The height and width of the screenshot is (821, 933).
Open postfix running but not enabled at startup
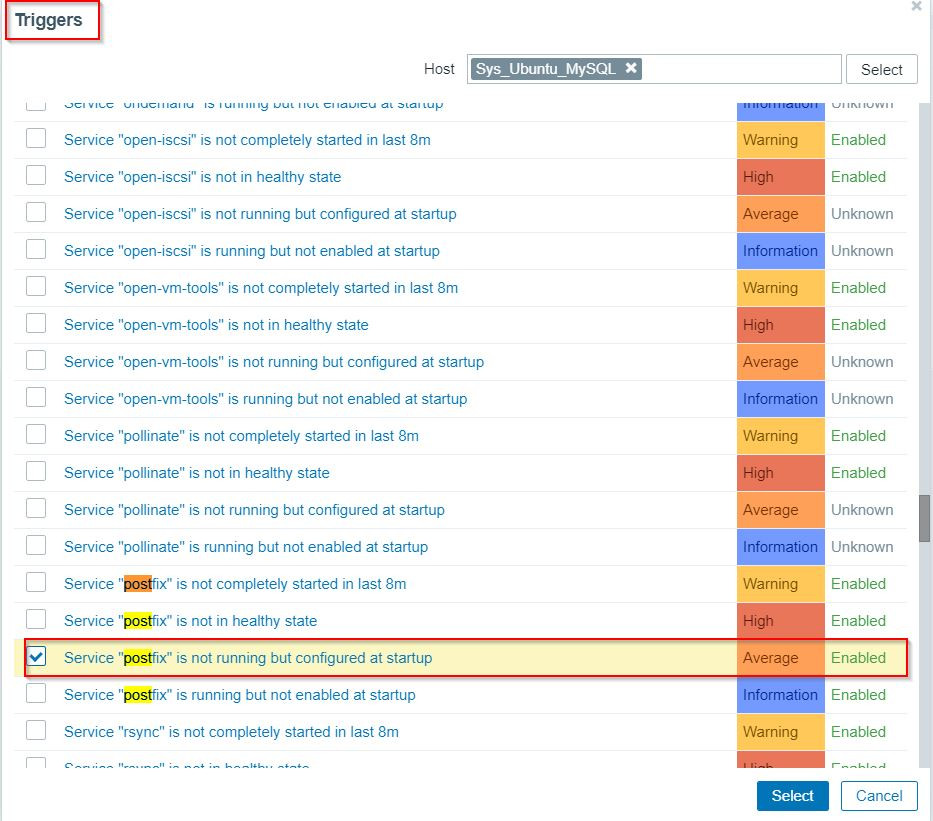click(239, 695)
